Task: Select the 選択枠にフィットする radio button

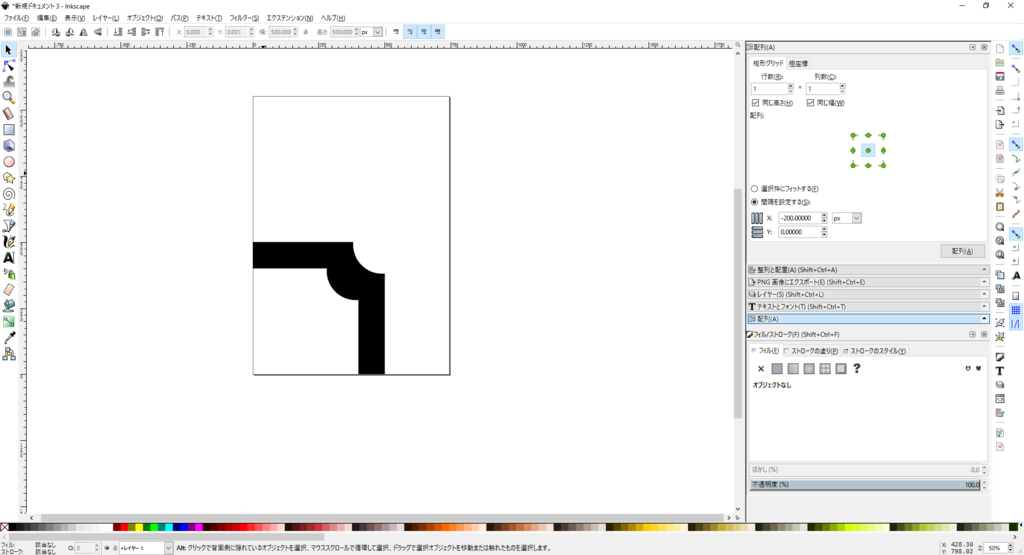Action: pyautogui.click(x=754, y=189)
